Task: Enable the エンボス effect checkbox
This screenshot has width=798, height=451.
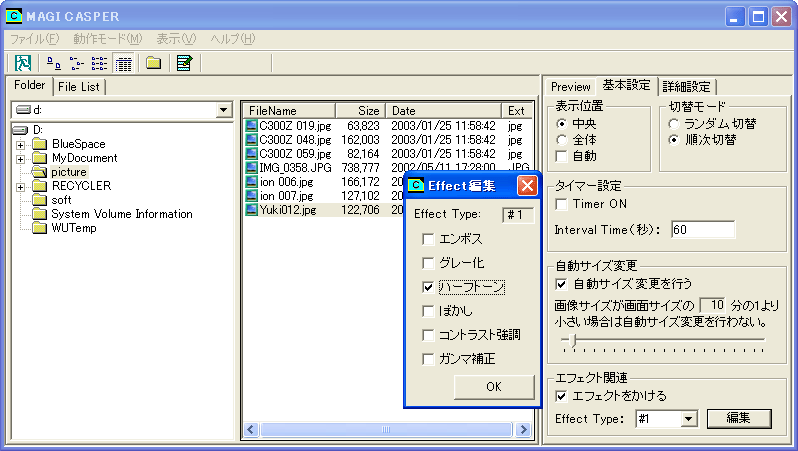Action: pyautogui.click(x=428, y=239)
